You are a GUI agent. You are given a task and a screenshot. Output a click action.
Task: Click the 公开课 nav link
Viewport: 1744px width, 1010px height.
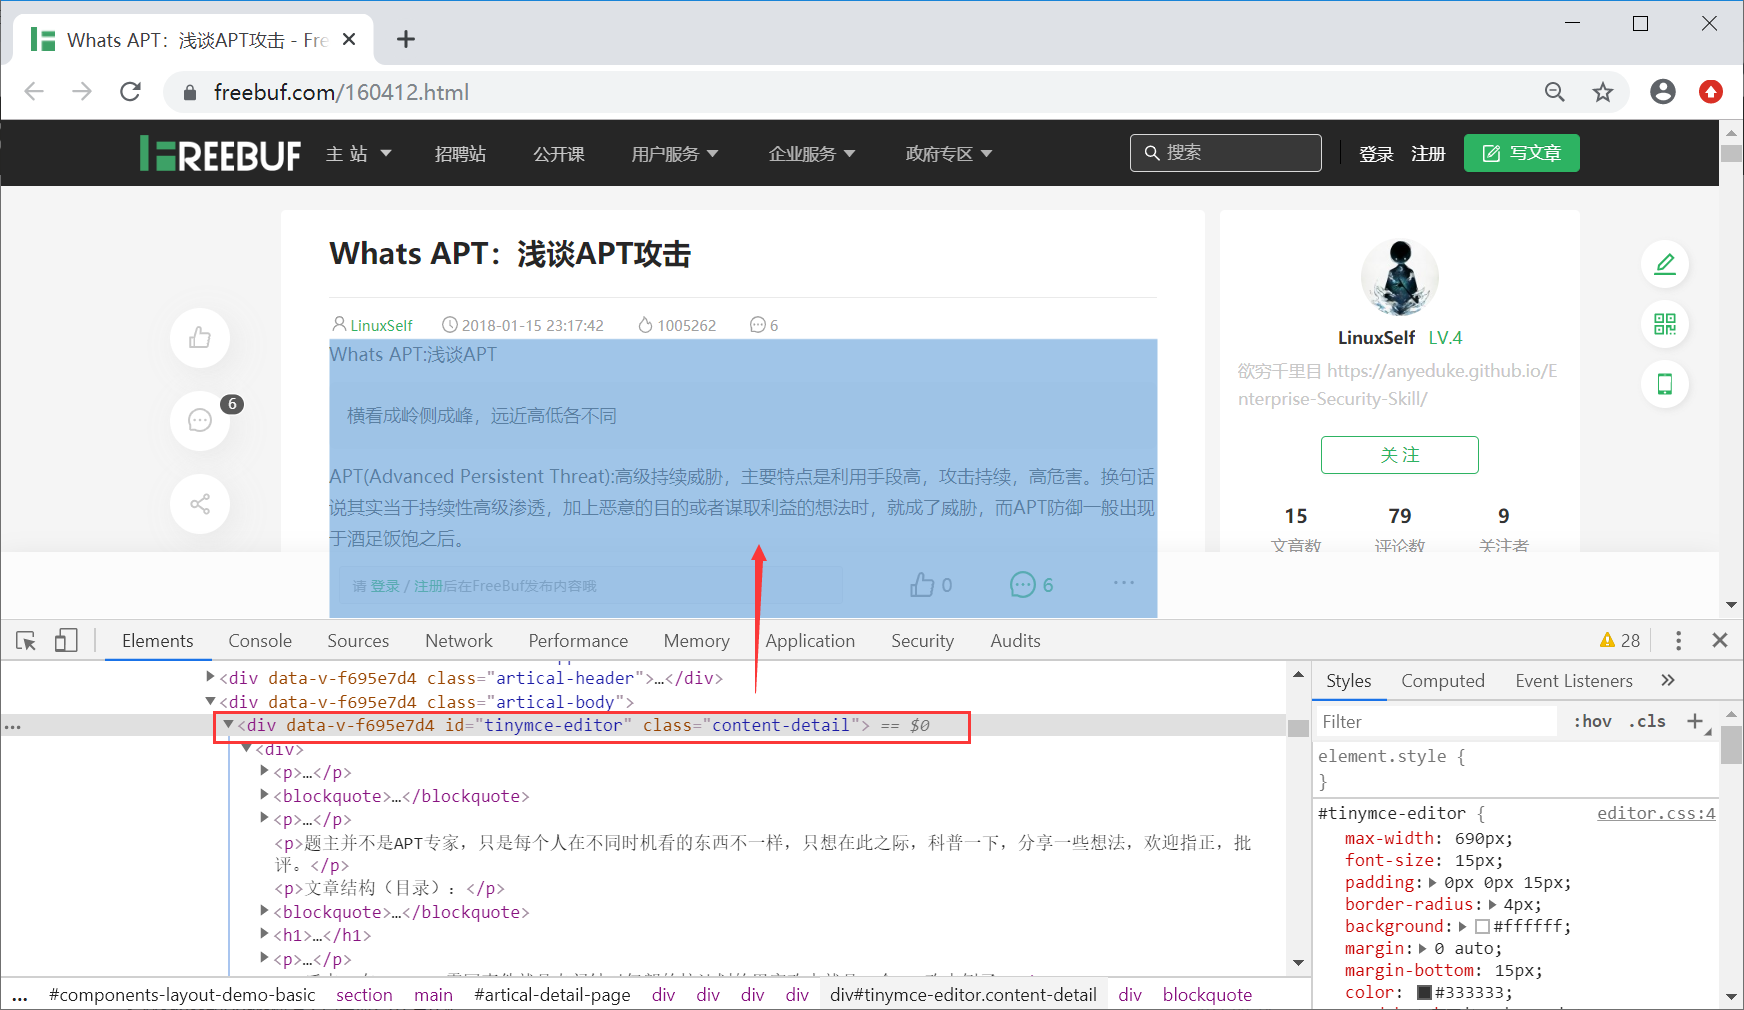coord(558,154)
